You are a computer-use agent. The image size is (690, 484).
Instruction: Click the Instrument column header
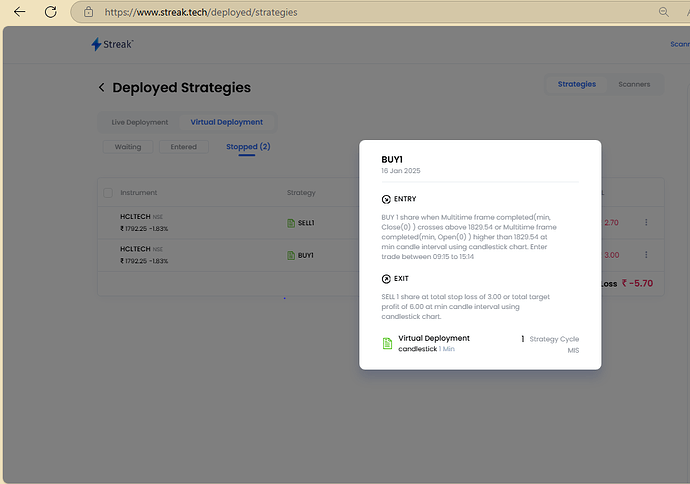tap(139, 193)
